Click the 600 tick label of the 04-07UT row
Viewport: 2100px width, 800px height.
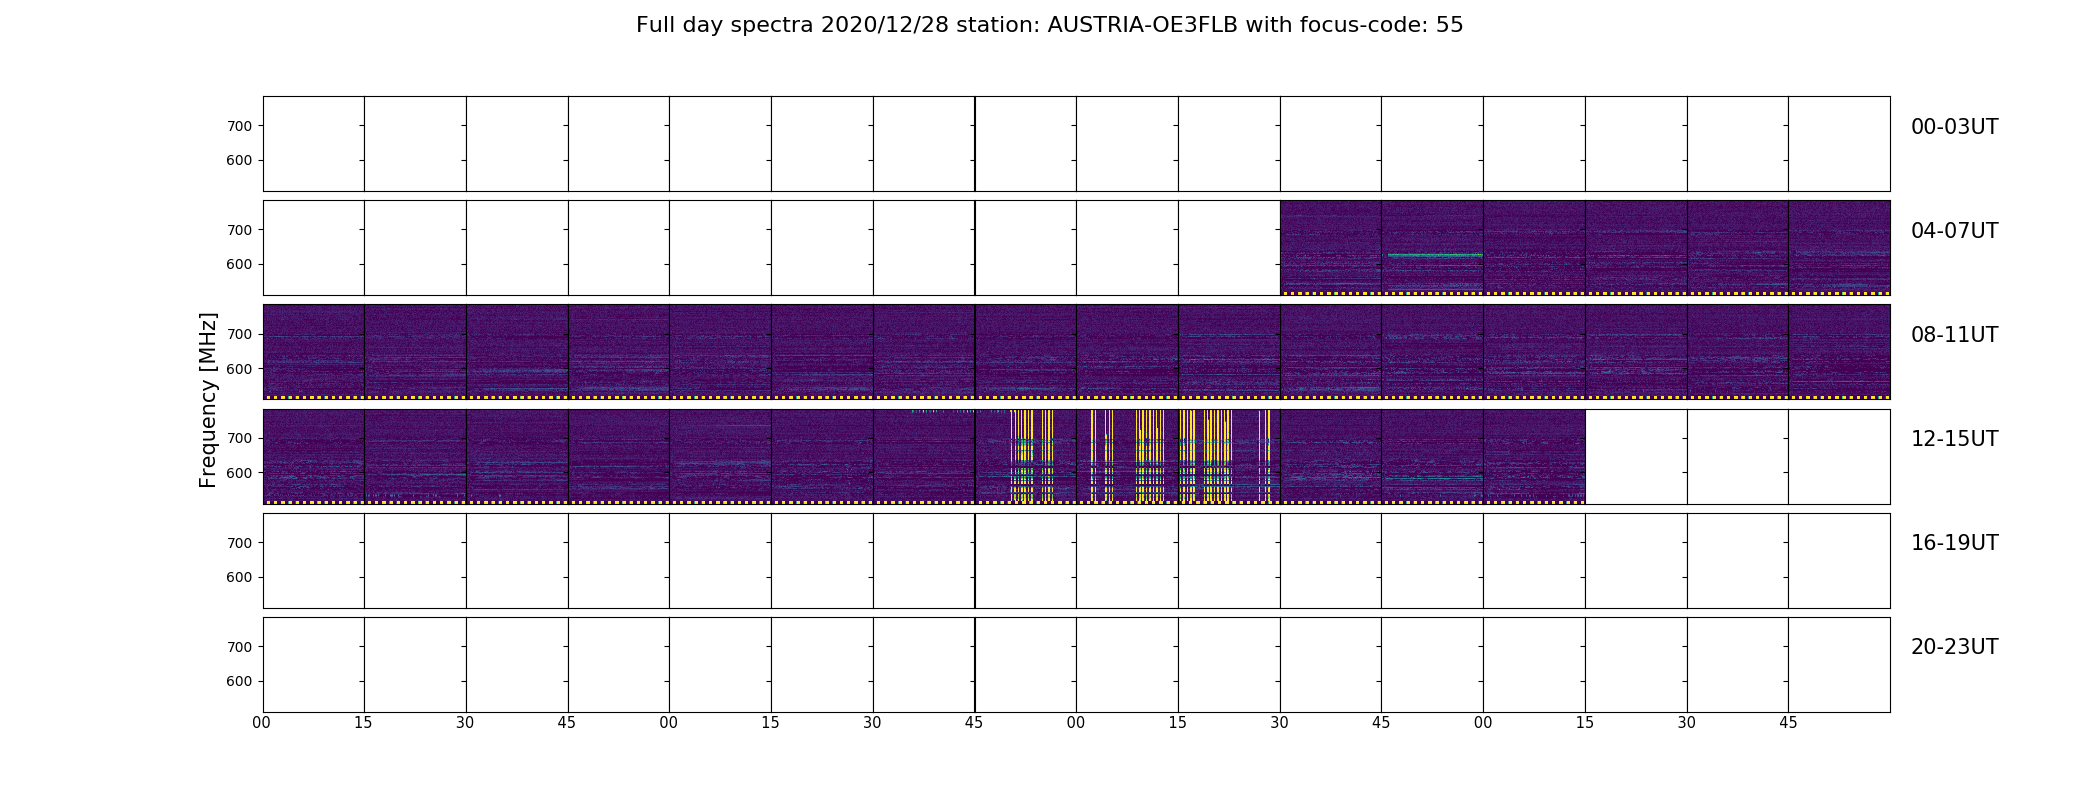pos(239,264)
